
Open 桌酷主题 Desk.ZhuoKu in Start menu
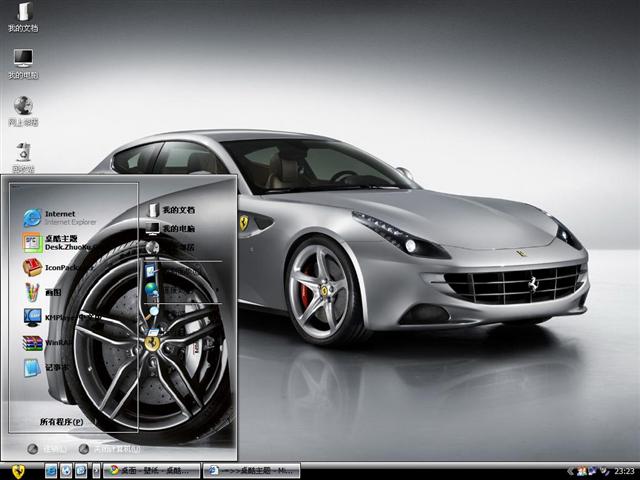click(x=57, y=243)
